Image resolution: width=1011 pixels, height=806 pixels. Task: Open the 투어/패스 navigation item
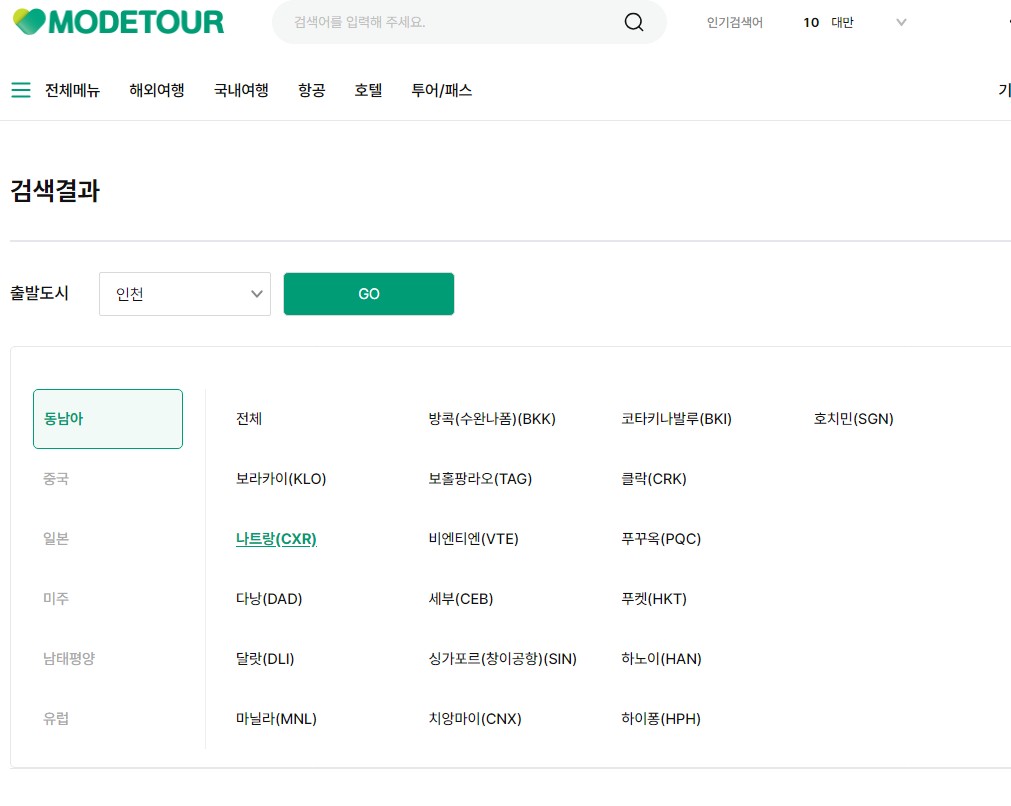(441, 89)
